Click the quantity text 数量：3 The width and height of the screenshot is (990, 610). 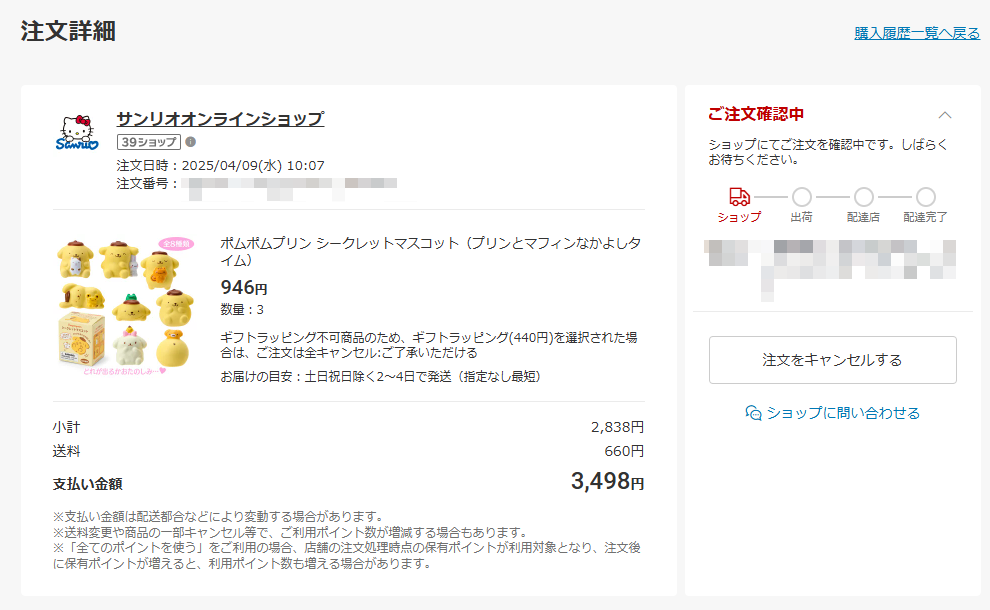242,310
